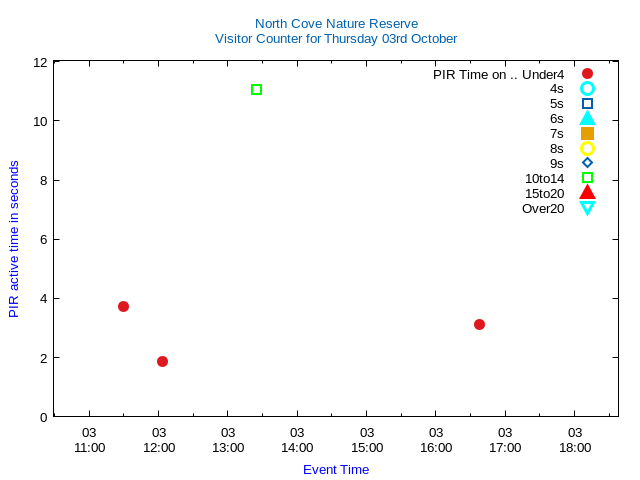Select the 5s blue square legend marker

pos(587,104)
